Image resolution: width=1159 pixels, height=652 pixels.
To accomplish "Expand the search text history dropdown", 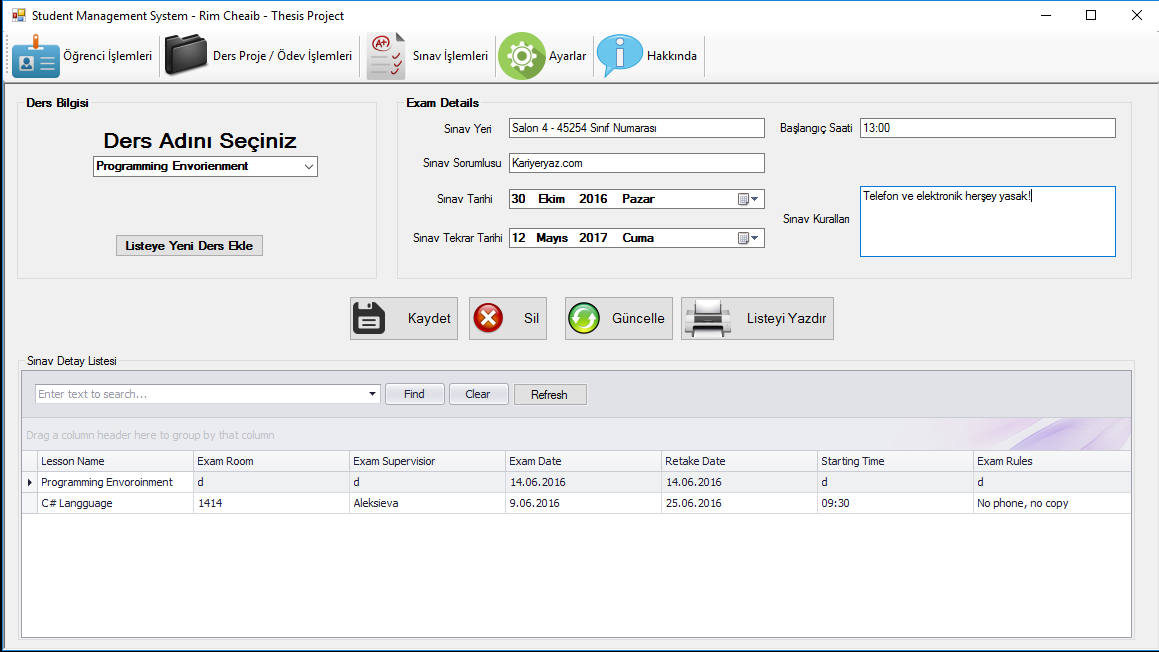I will (x=372, y=394).
